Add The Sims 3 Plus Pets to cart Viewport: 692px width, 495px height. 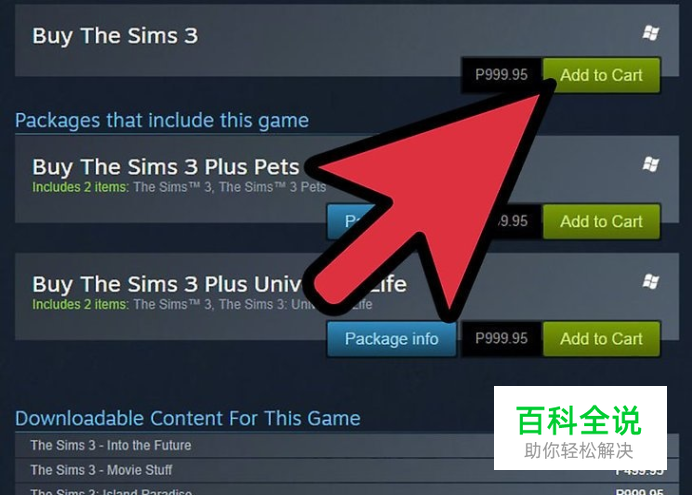point(601,221)
